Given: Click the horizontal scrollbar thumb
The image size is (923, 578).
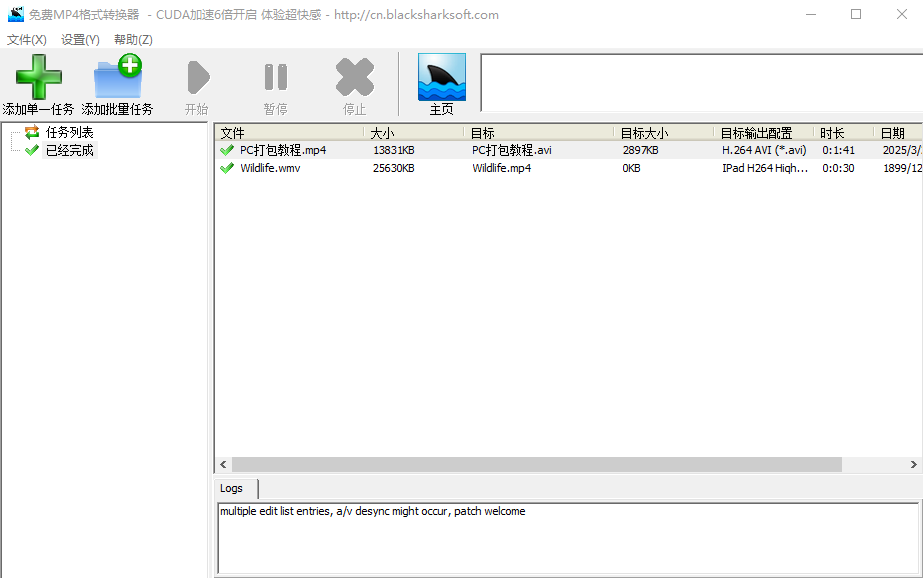Looking at the screenshot, I should point(537,464).
